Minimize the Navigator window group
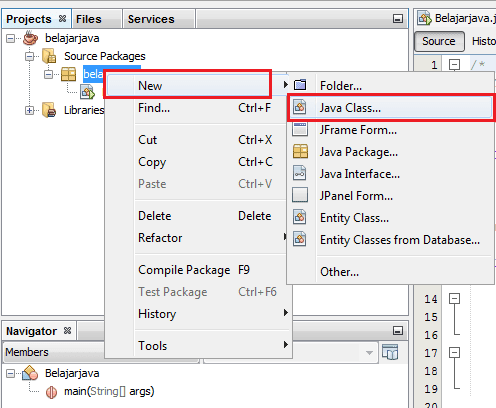 click(398, 331)
